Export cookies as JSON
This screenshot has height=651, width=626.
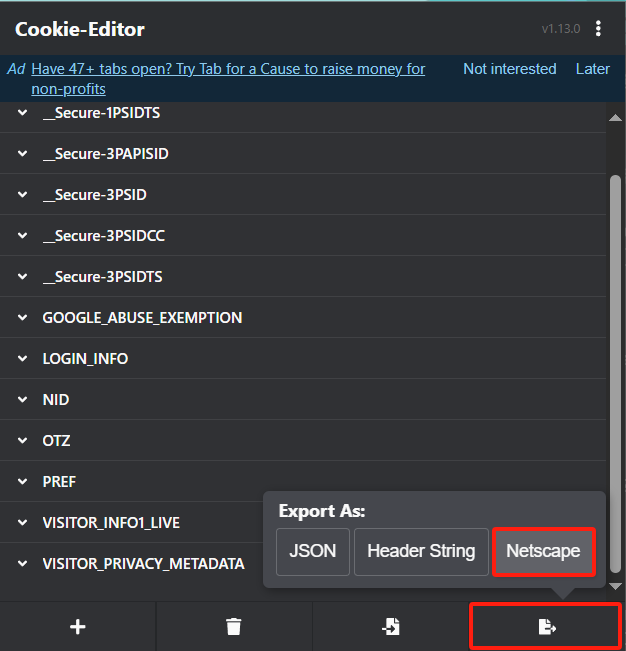(313, 551)
